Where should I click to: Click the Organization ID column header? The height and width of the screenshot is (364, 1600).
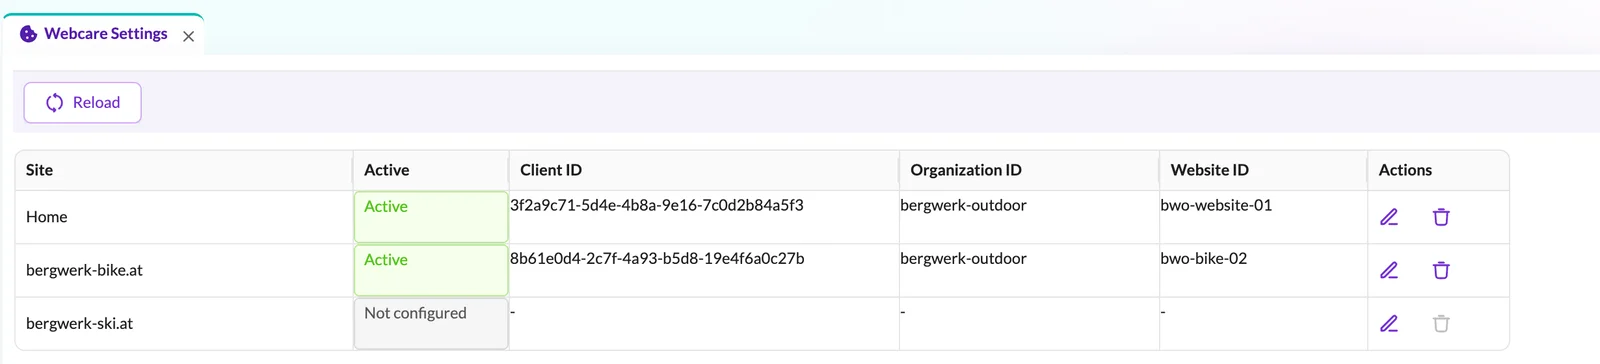tap(1029, 170)
